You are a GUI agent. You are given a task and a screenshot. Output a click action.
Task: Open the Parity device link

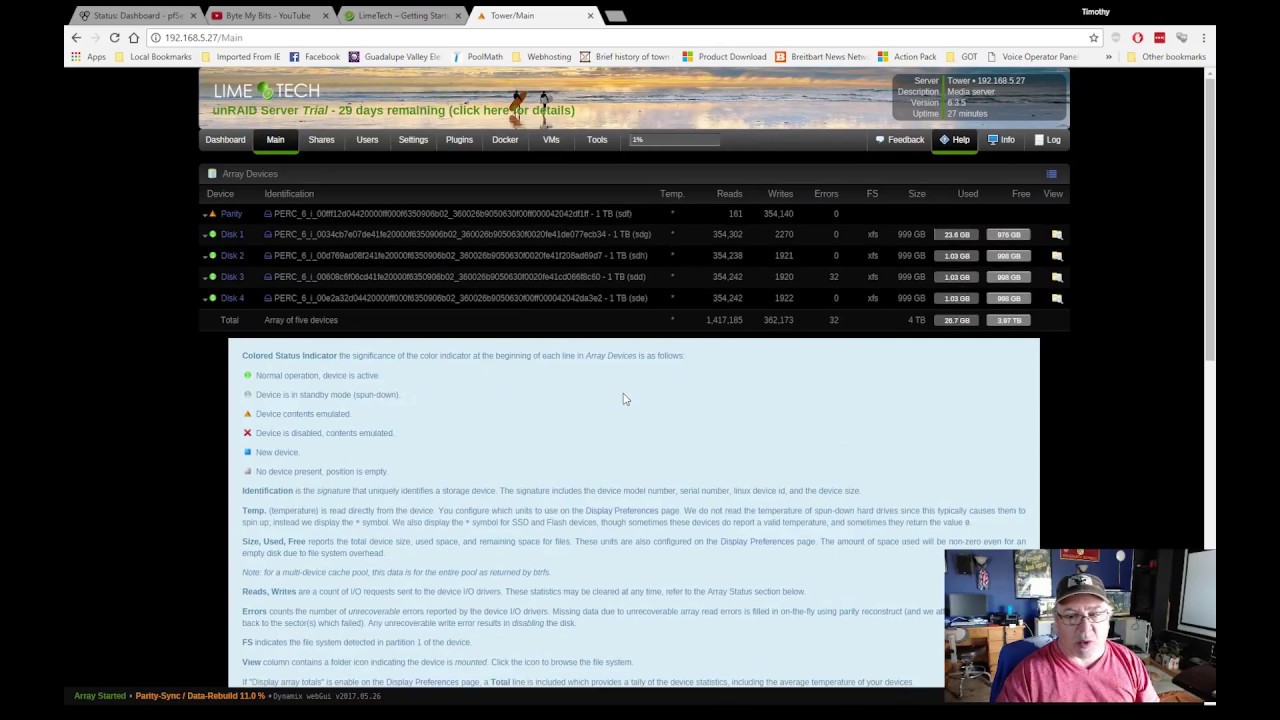[231, 214]
